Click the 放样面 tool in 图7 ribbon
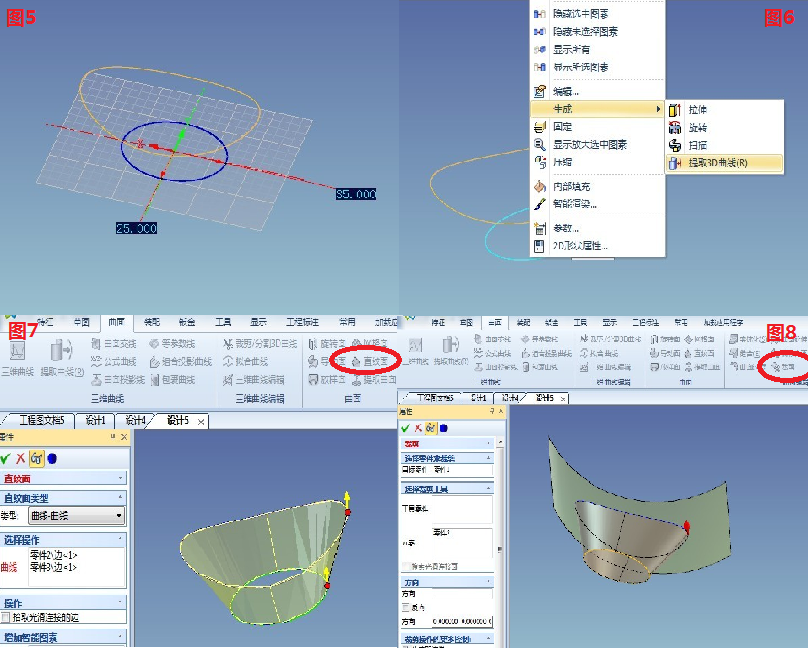Screen dimensions: 808x648 click(327, 380)
